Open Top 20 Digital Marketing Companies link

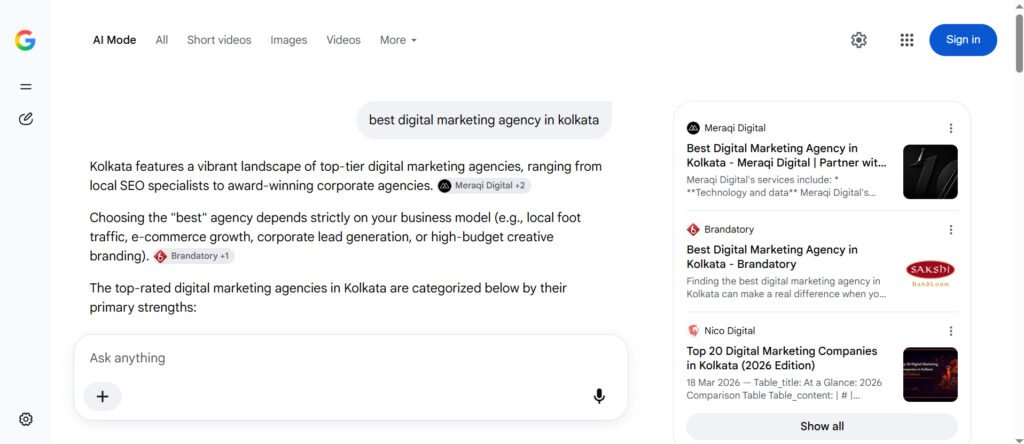pyautogui.click(x=782, y=358)
